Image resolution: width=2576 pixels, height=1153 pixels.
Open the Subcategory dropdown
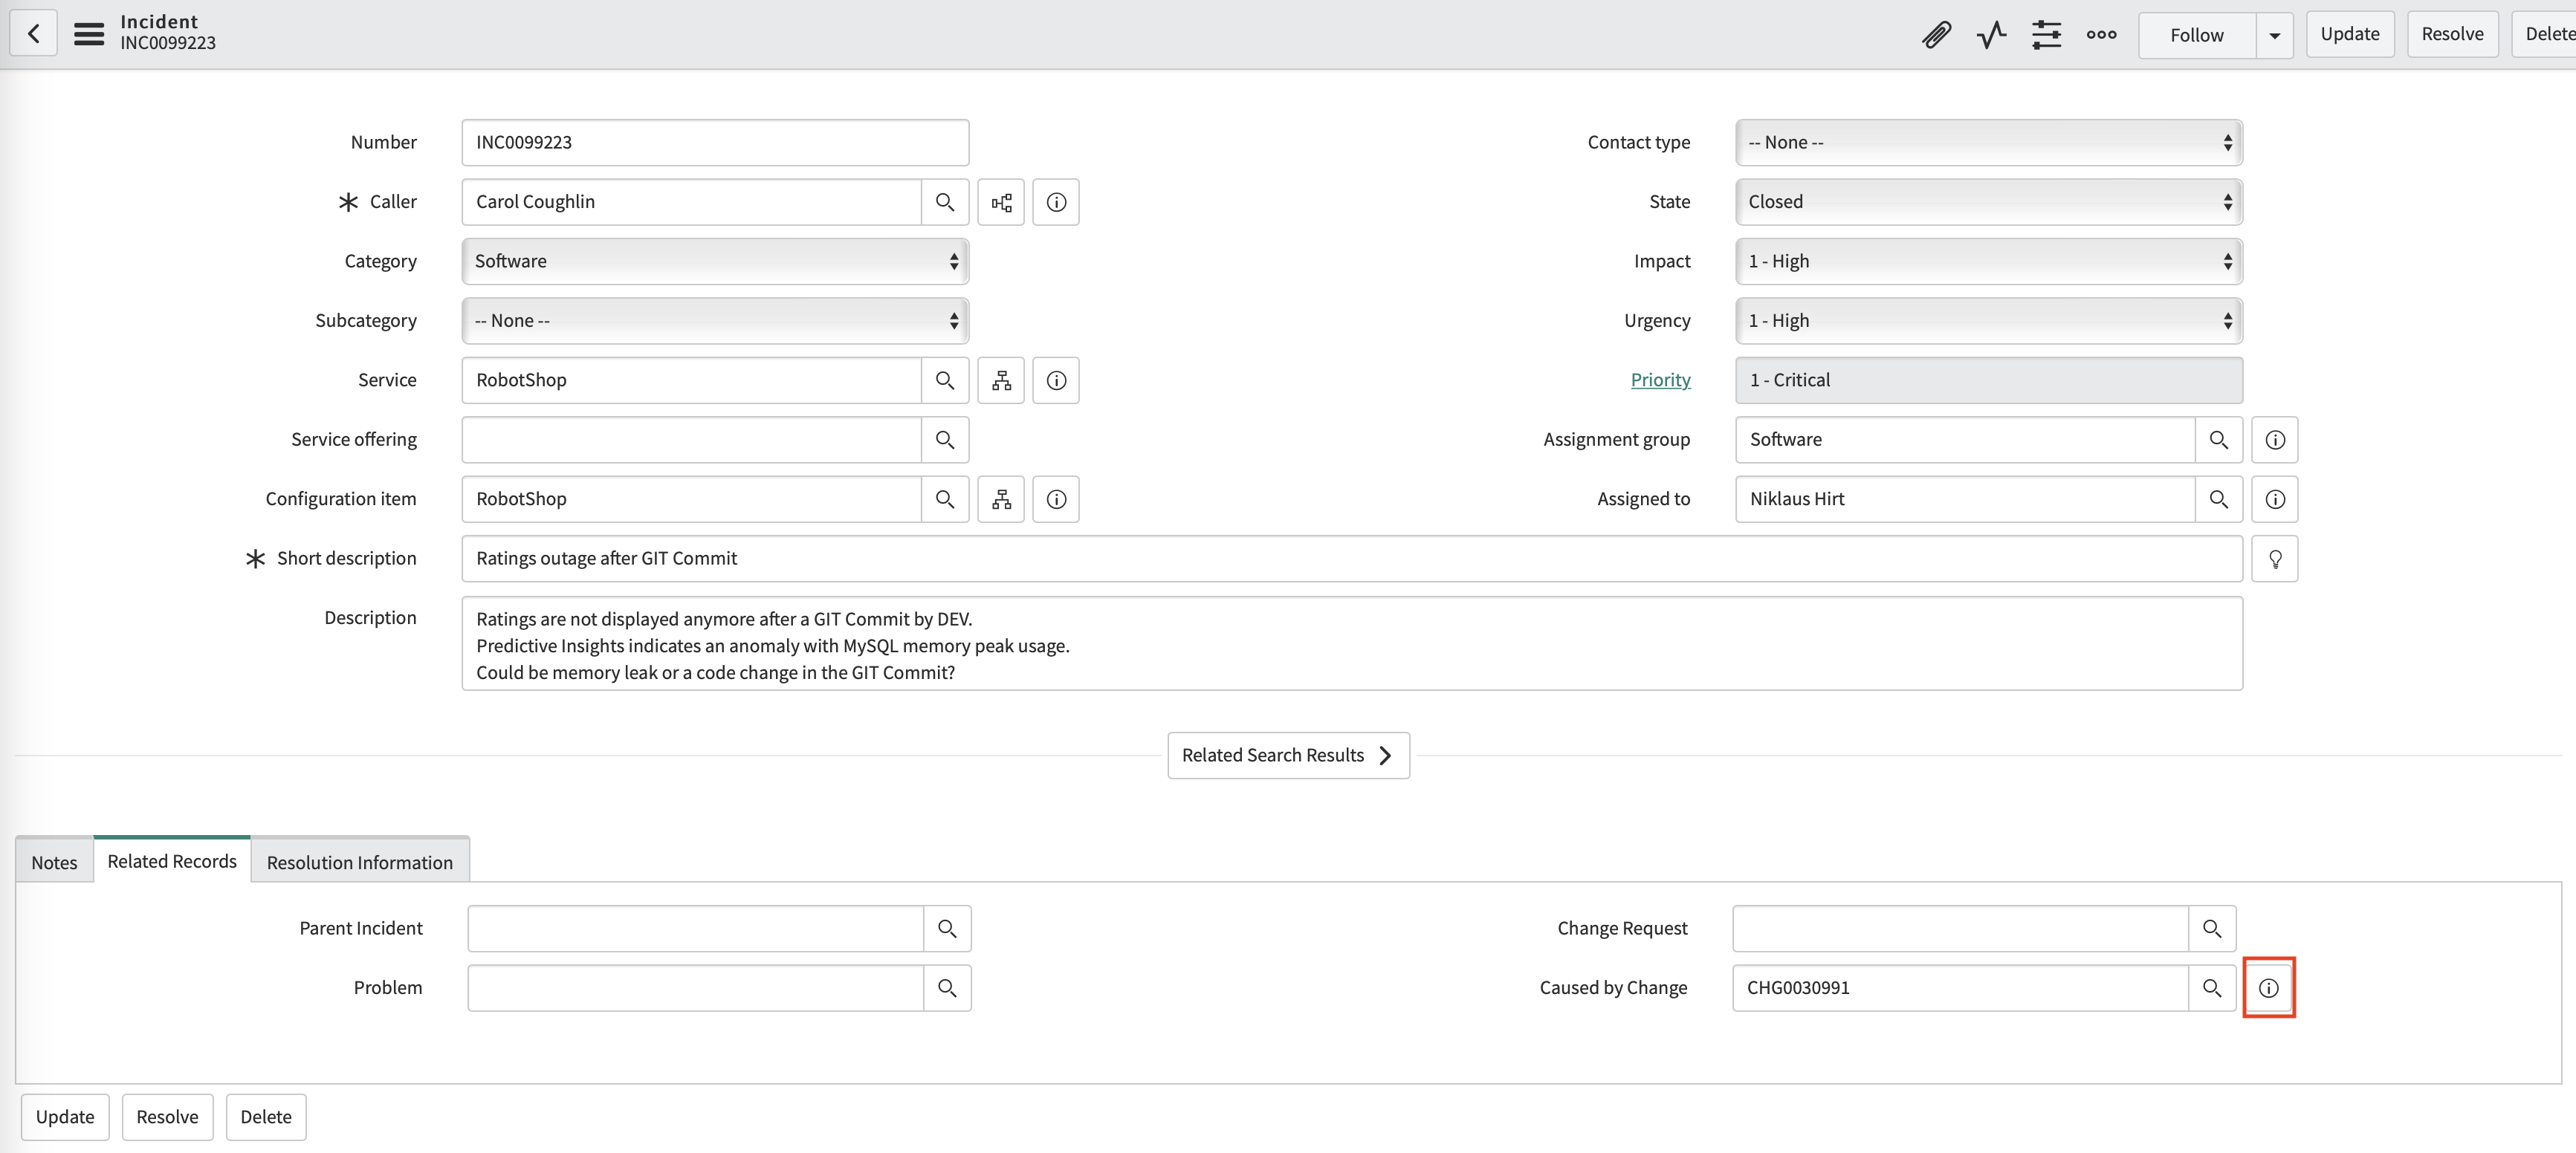(715, 321)
